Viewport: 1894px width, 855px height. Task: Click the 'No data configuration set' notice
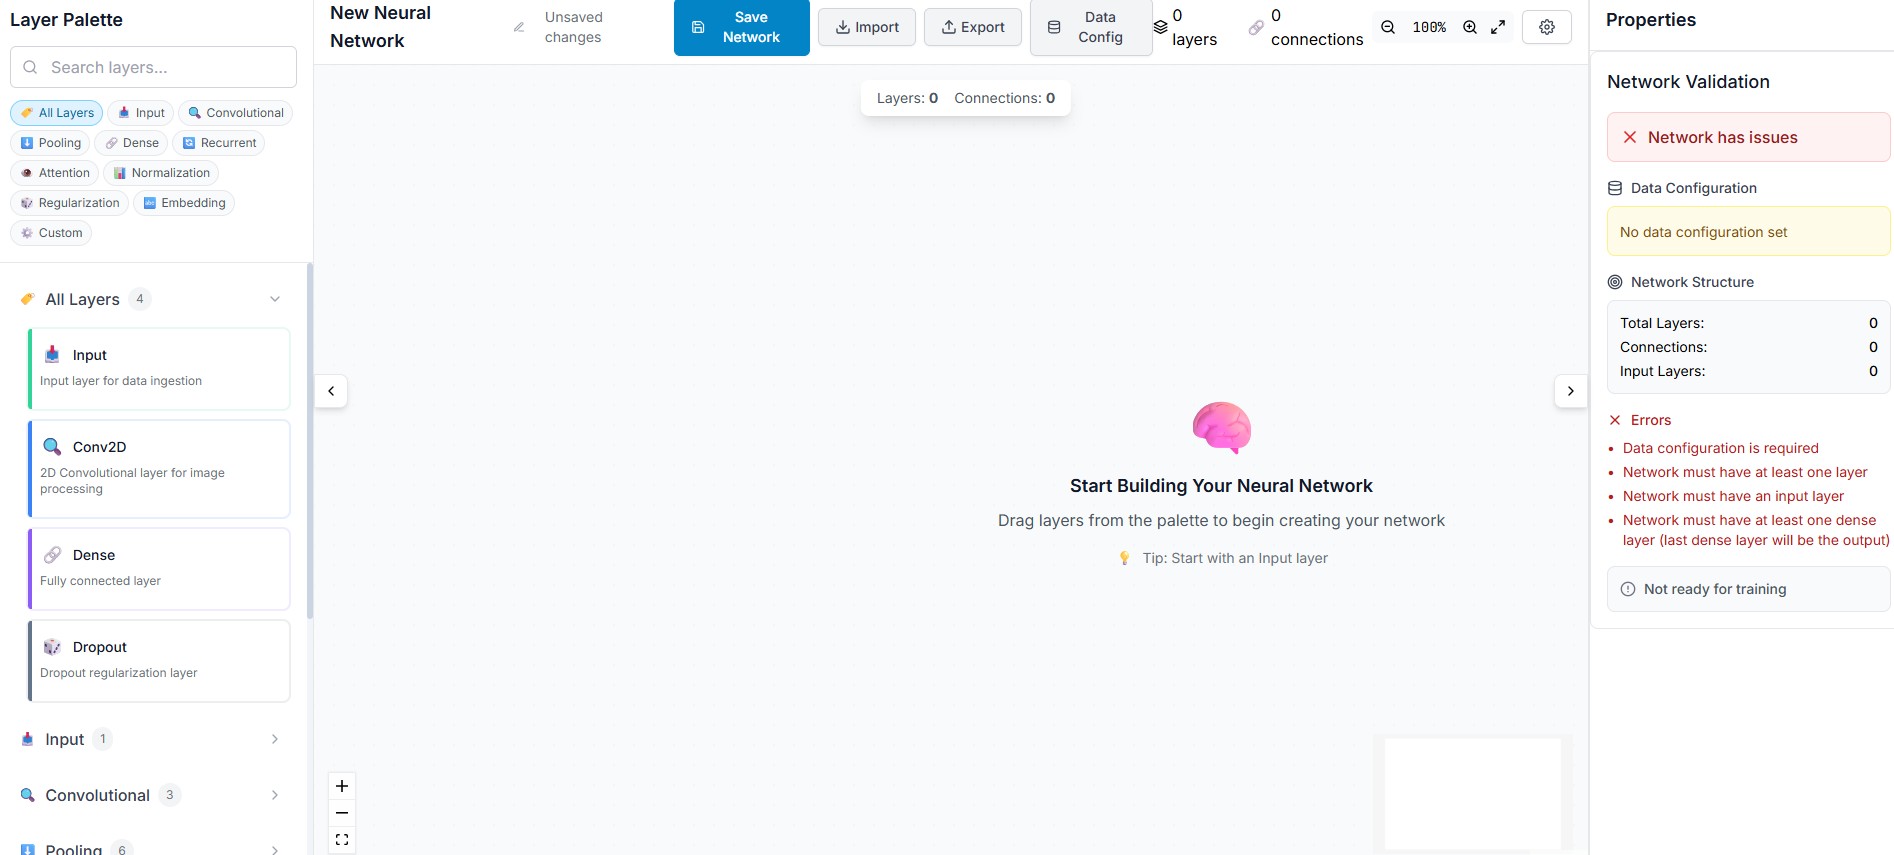(x=1748, y=232)
